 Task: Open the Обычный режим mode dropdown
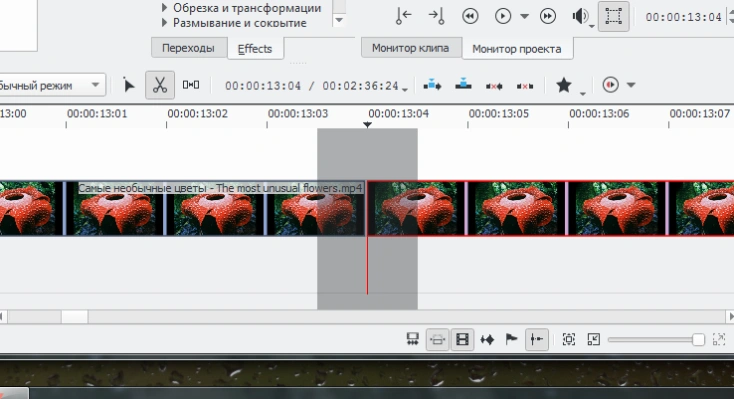51,85
